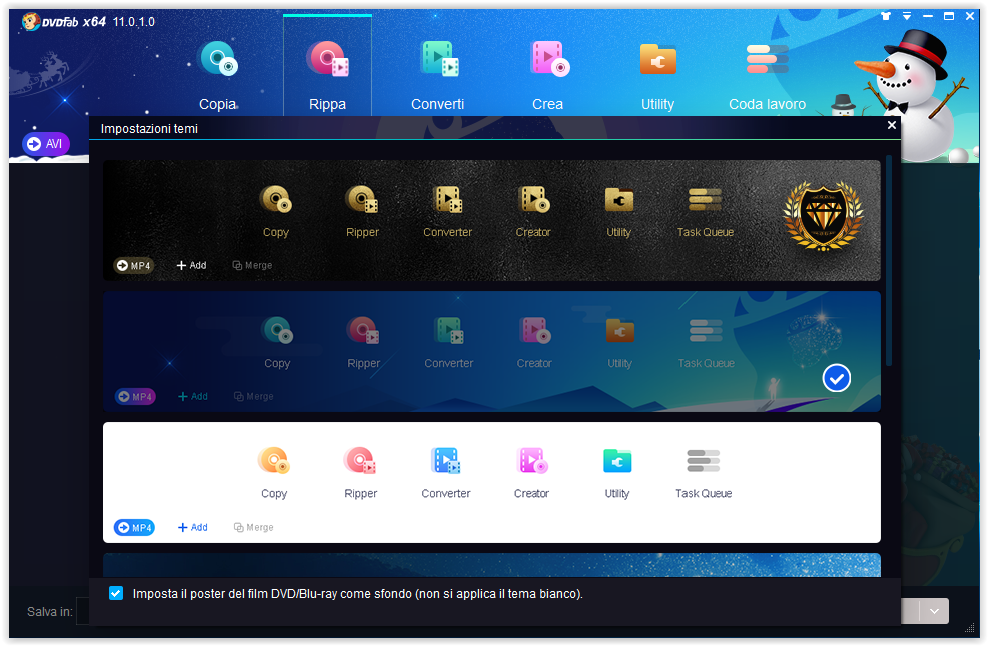The width and height of the screenshot is (988, 646).
Task: Click Merge in white theme preview
Action: point(253,528)
